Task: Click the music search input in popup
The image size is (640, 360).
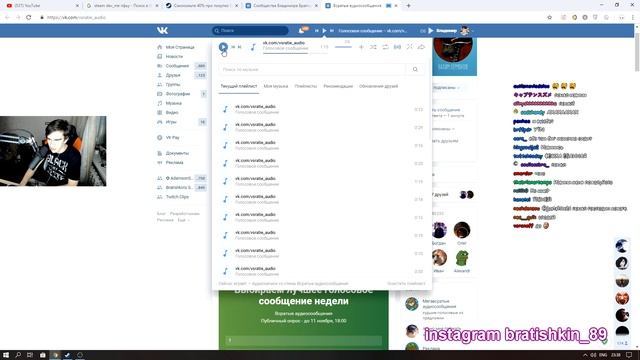Action: click(313, 69)
